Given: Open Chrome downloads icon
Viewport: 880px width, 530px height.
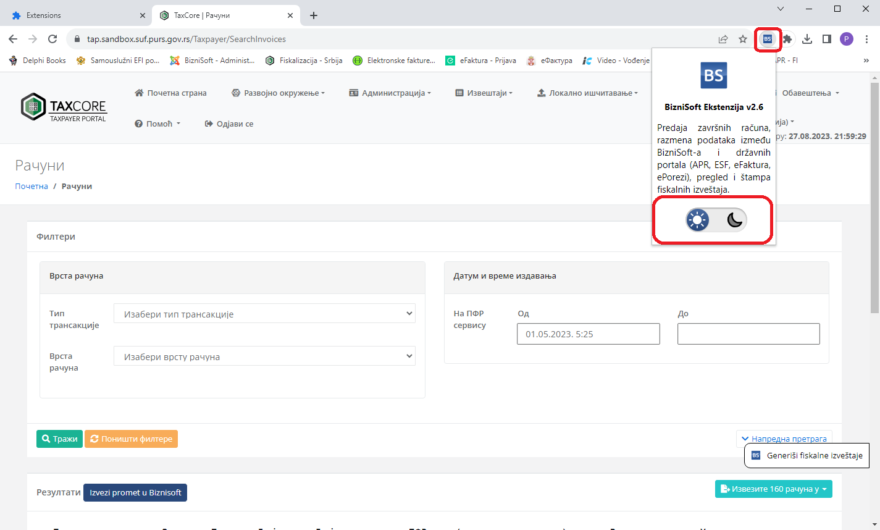Looking at the screenshot, I should pos(807,39).
